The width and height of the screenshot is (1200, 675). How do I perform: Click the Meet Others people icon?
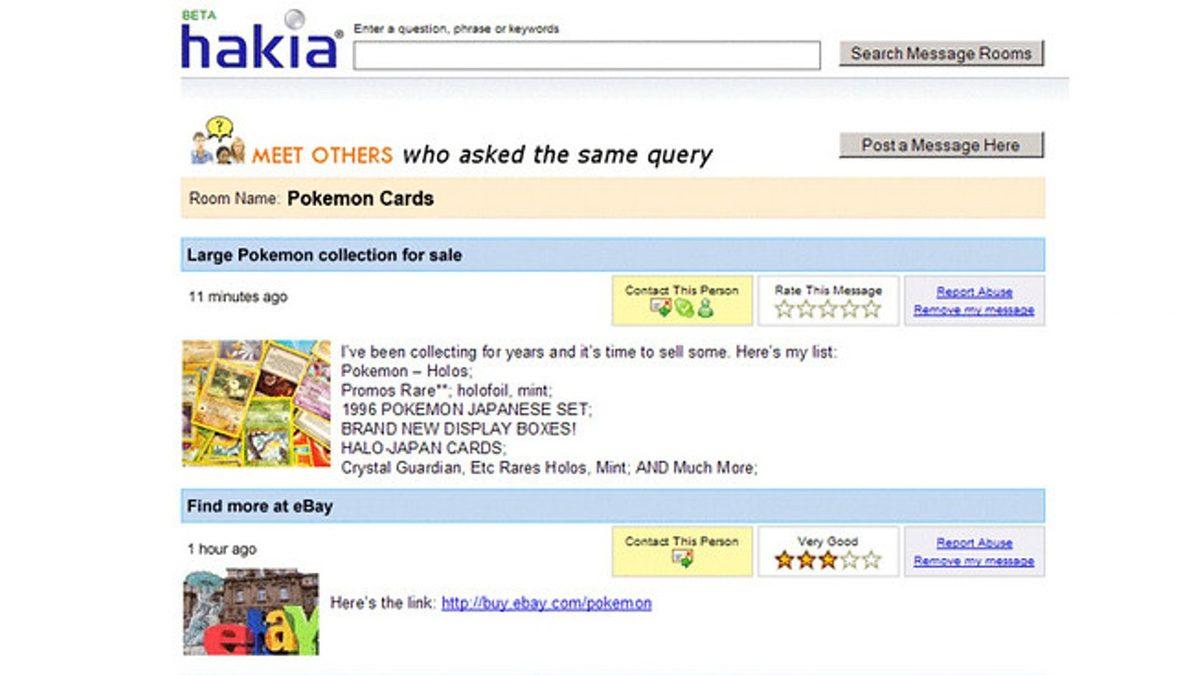coord(217,142)
